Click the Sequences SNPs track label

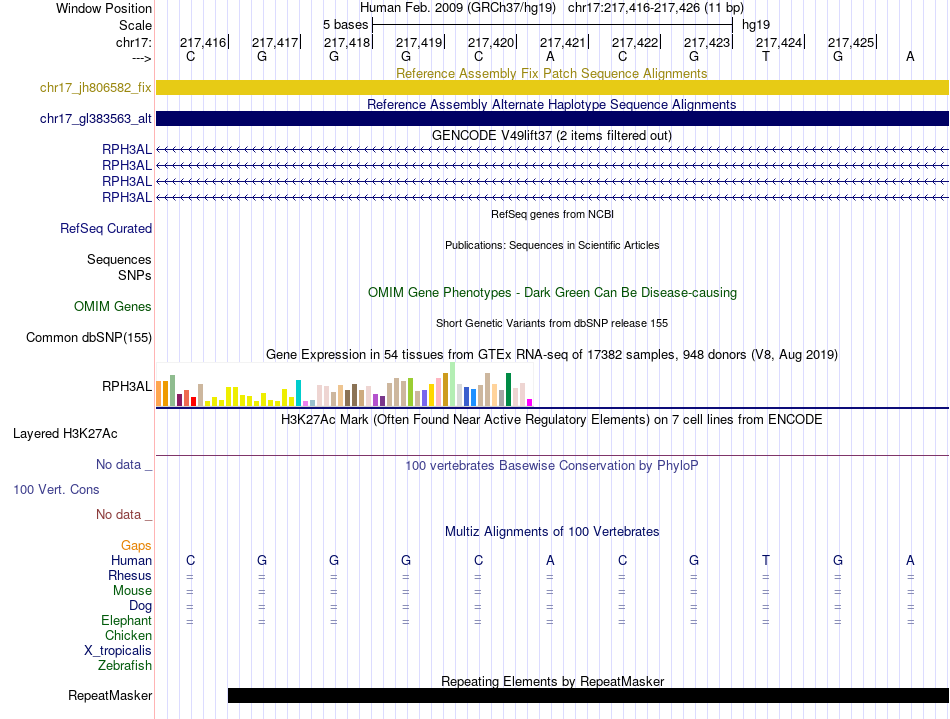(x=119, y=267)
